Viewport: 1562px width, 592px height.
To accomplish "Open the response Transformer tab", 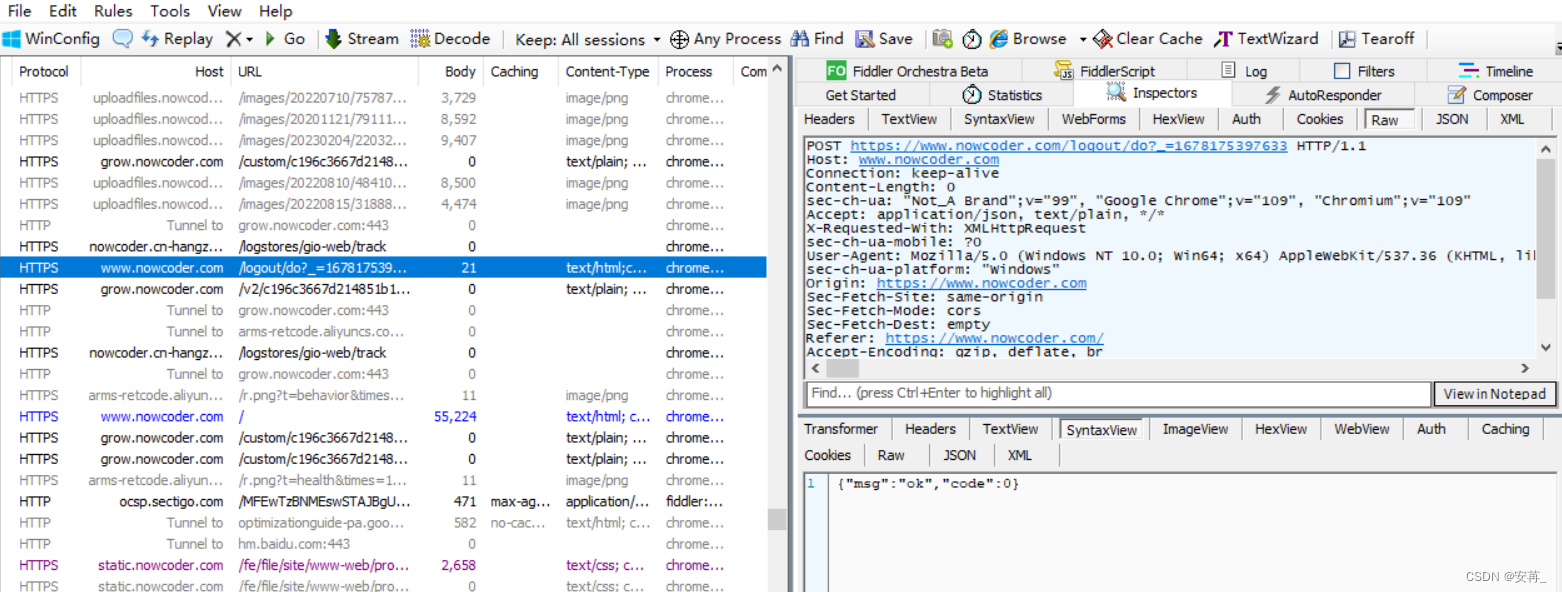I will point(841,429).
